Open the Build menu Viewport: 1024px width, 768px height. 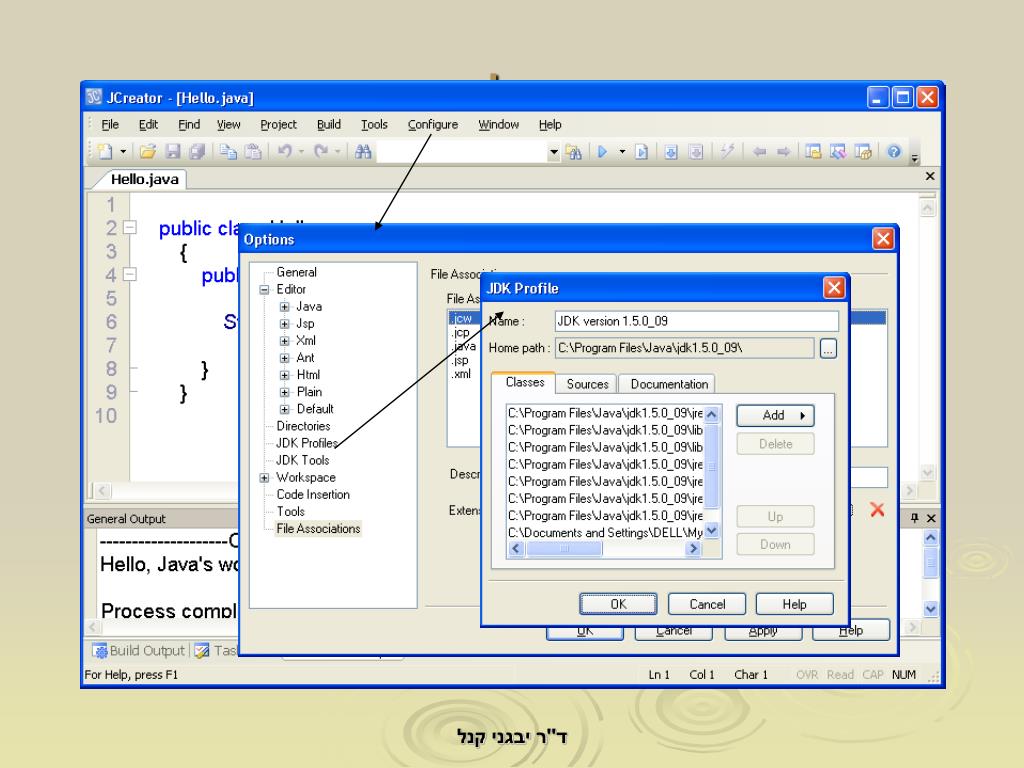pos(328,125)
